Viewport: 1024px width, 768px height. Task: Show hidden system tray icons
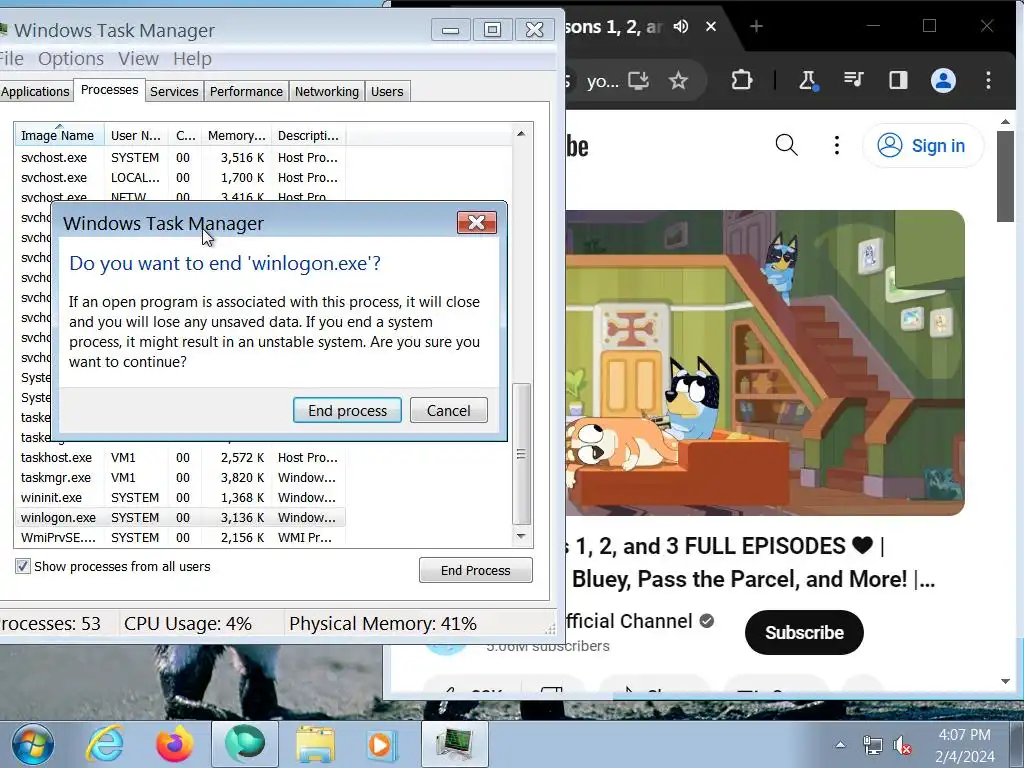click(840, 744)
